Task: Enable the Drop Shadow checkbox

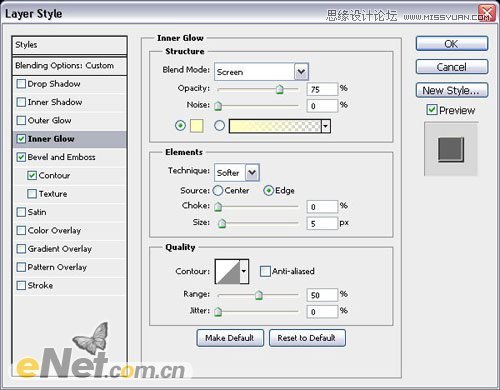Action: pyautogui.click(x=21, y=84)
